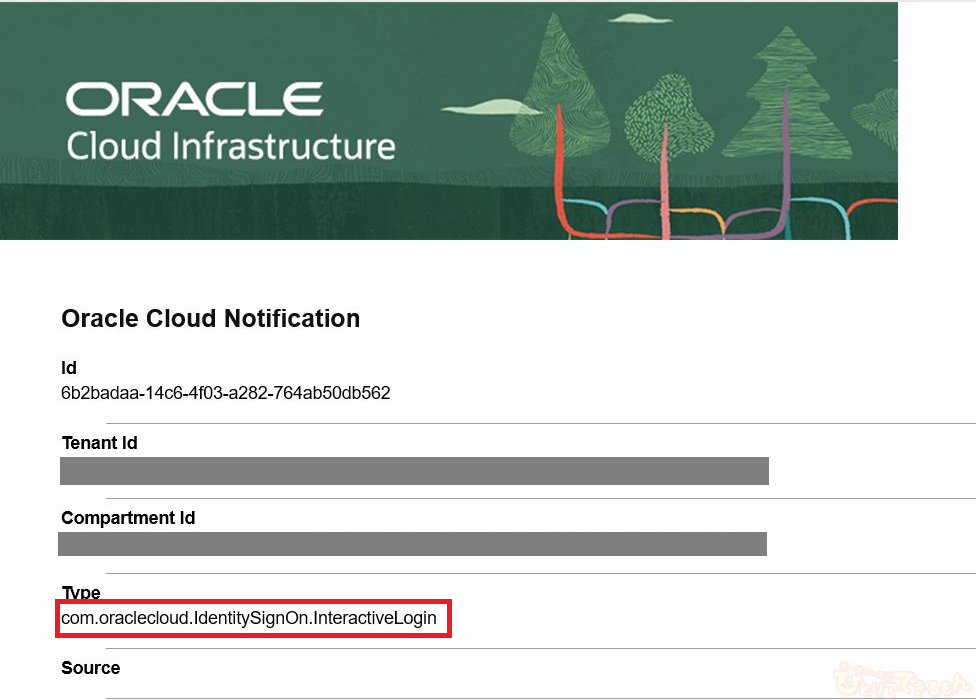
Task: Click the Source field label
Action: (x=90, y=668)
